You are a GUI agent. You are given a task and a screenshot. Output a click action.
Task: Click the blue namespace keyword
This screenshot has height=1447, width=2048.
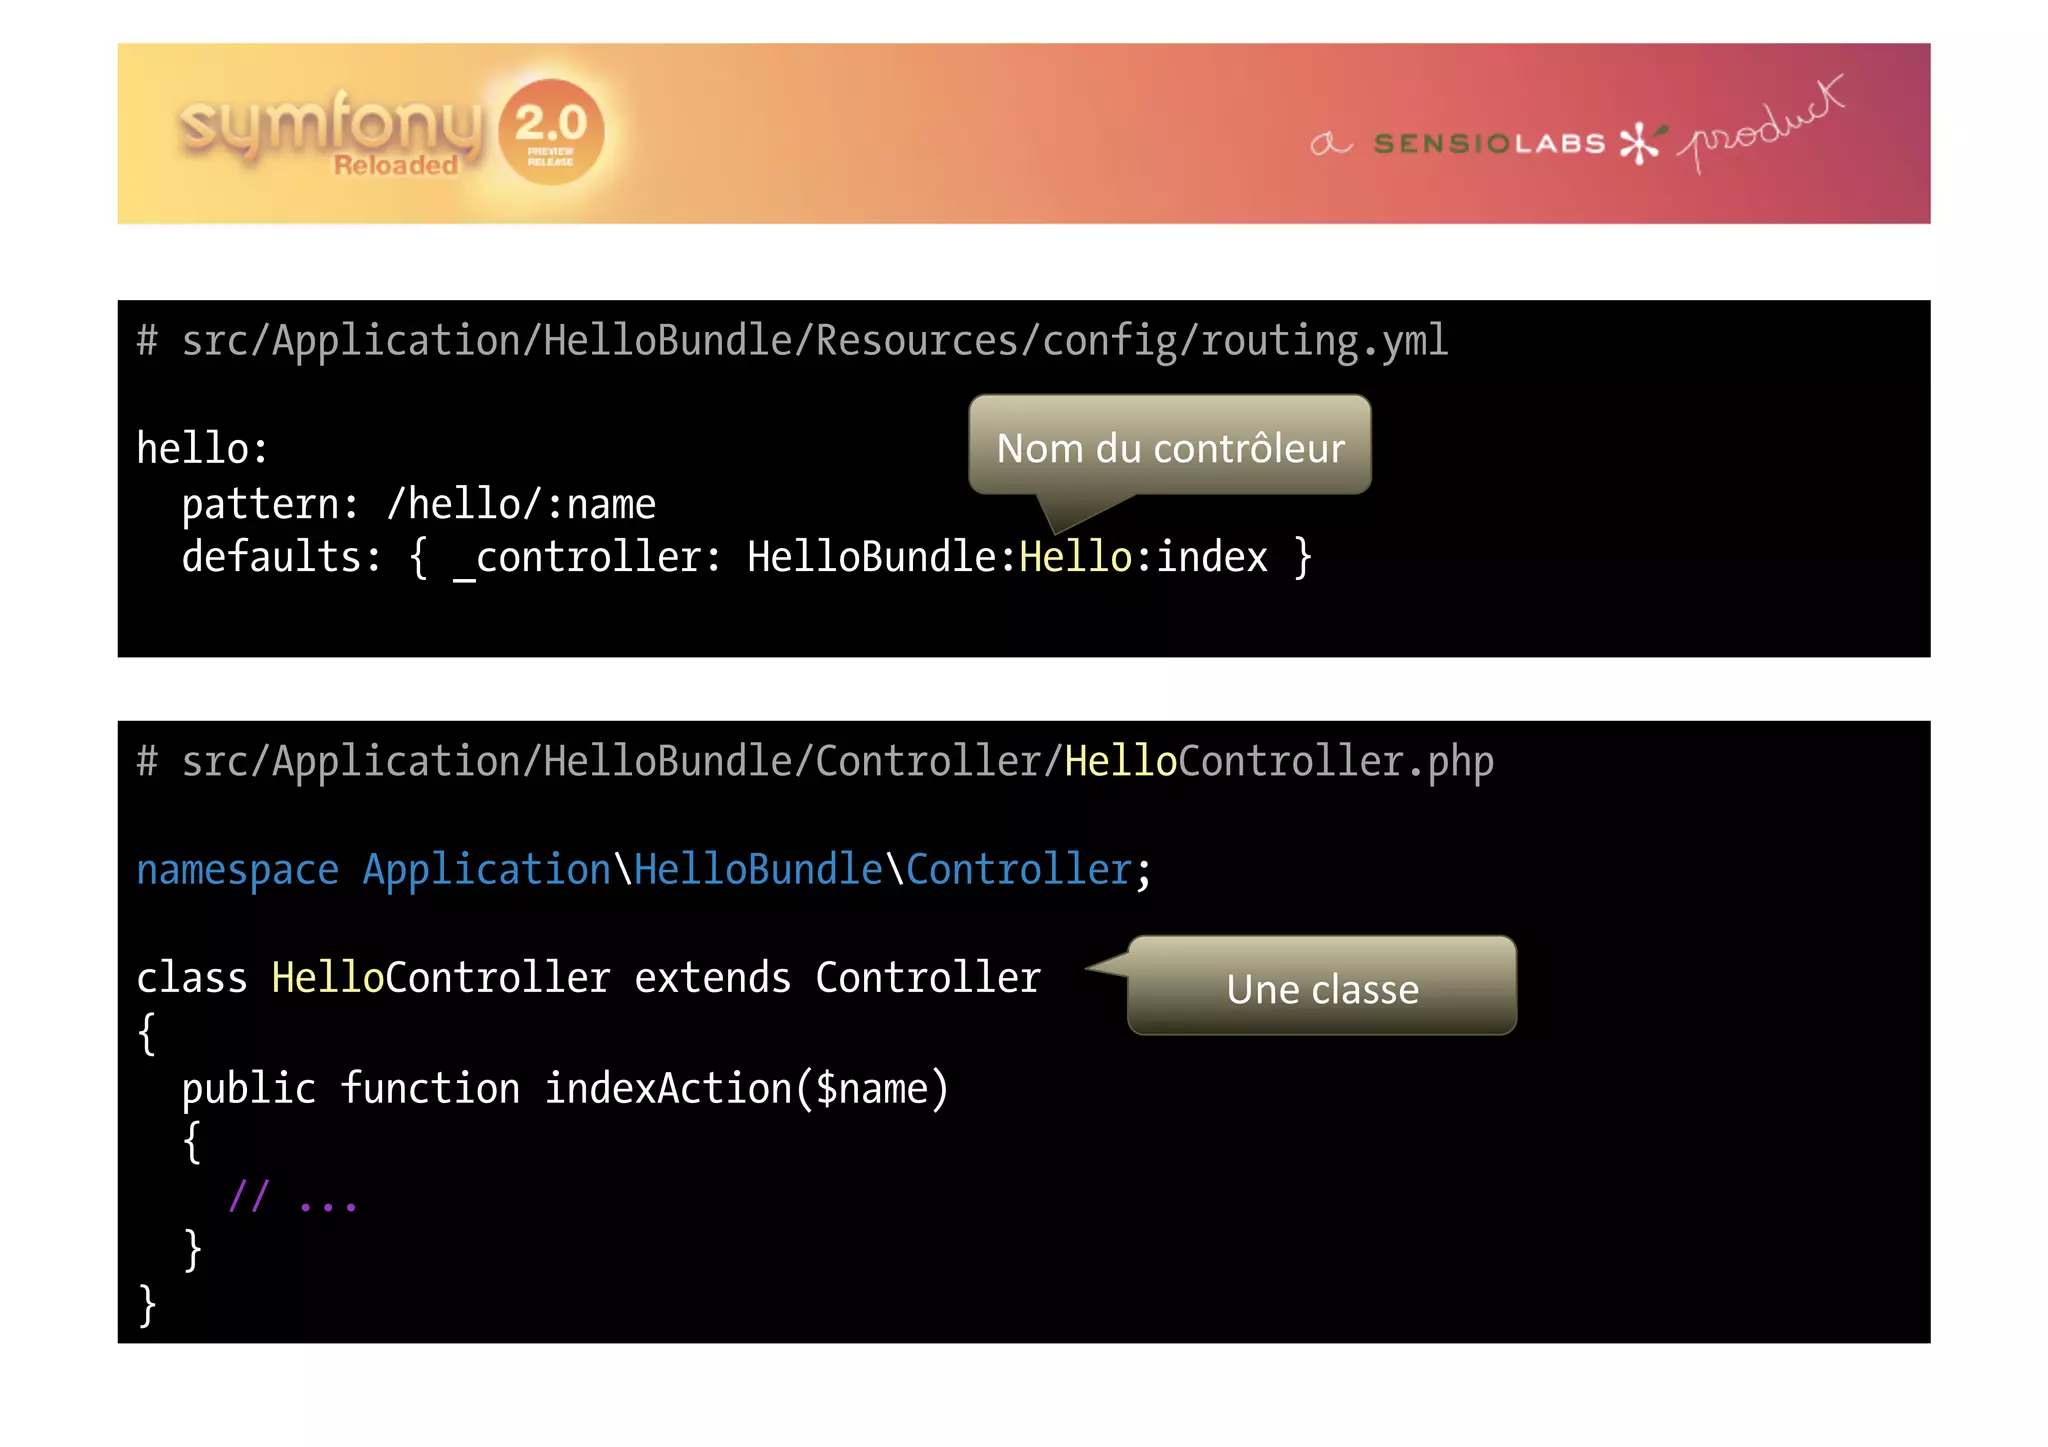(x=237, y=870)
